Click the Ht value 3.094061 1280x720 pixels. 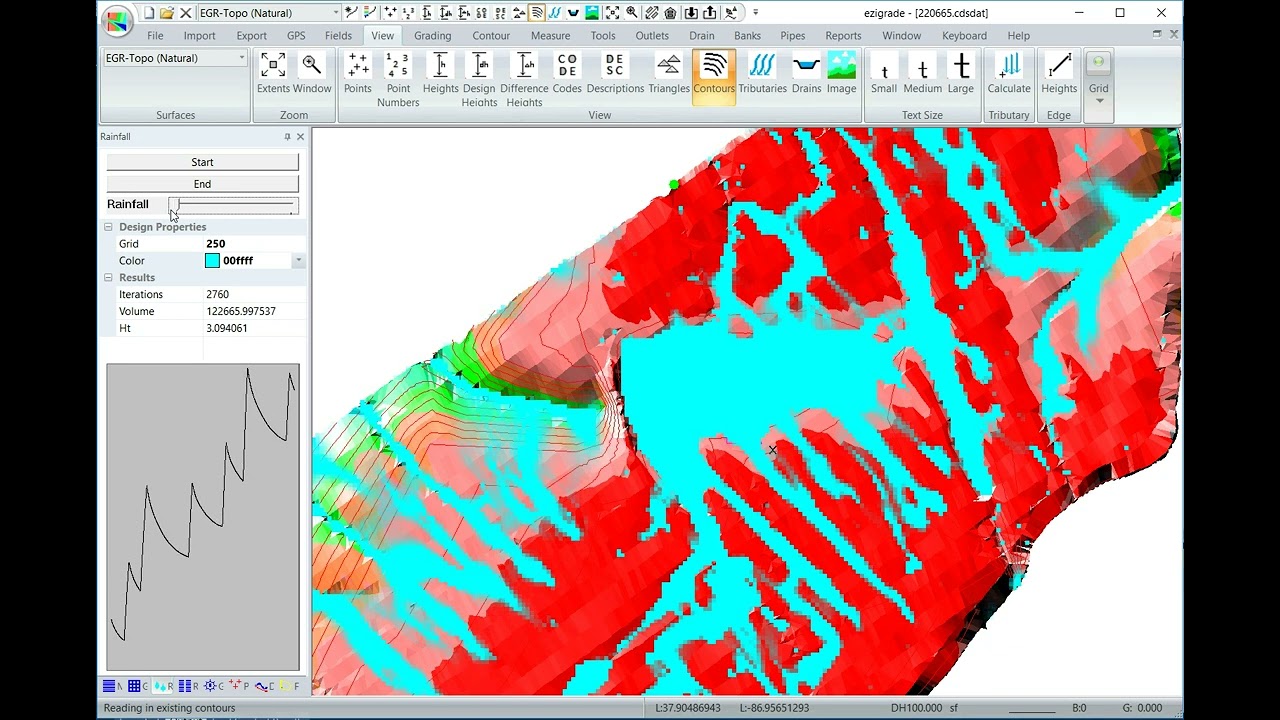tap(254, 328)
